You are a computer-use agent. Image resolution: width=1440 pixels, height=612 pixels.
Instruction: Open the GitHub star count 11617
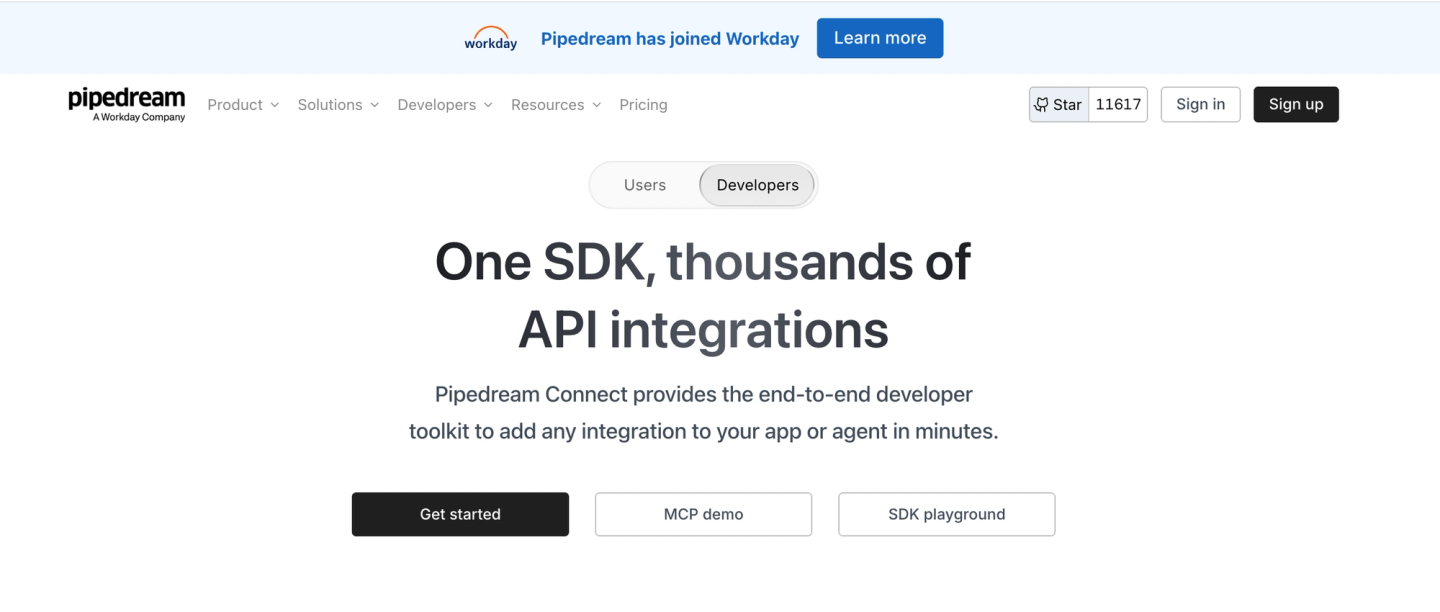point(1118,104)
